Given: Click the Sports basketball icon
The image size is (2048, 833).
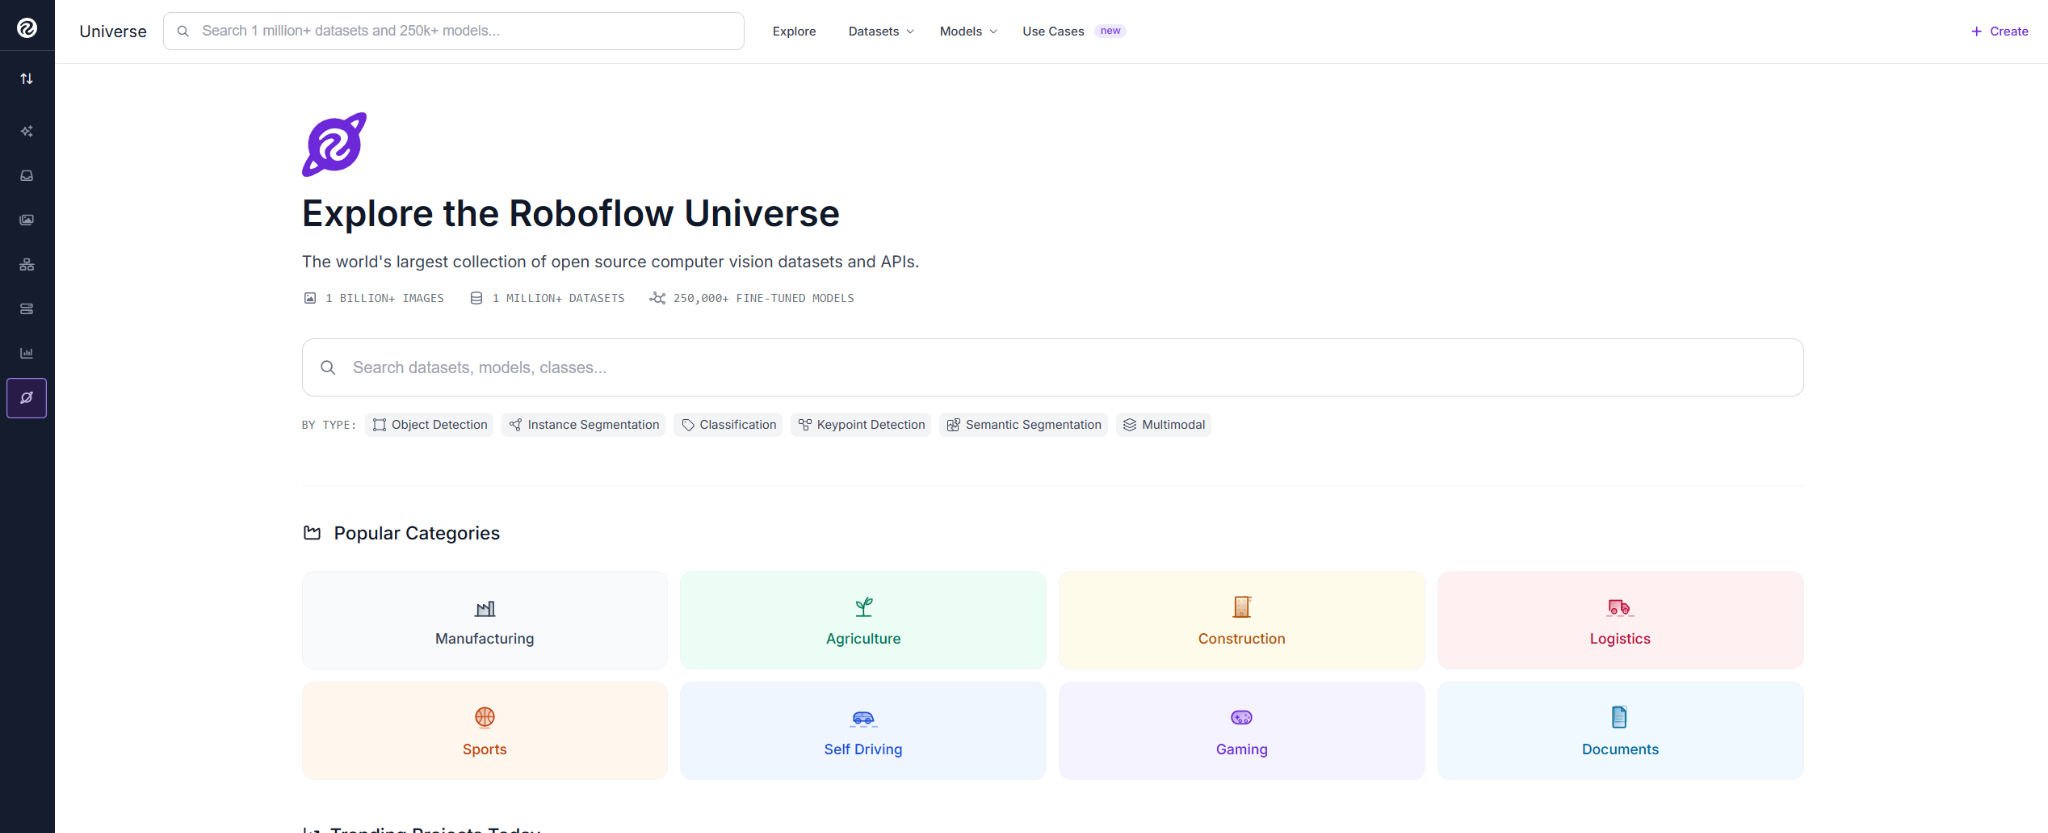Looking at the screenshot, I should click(x=485, y=717).
